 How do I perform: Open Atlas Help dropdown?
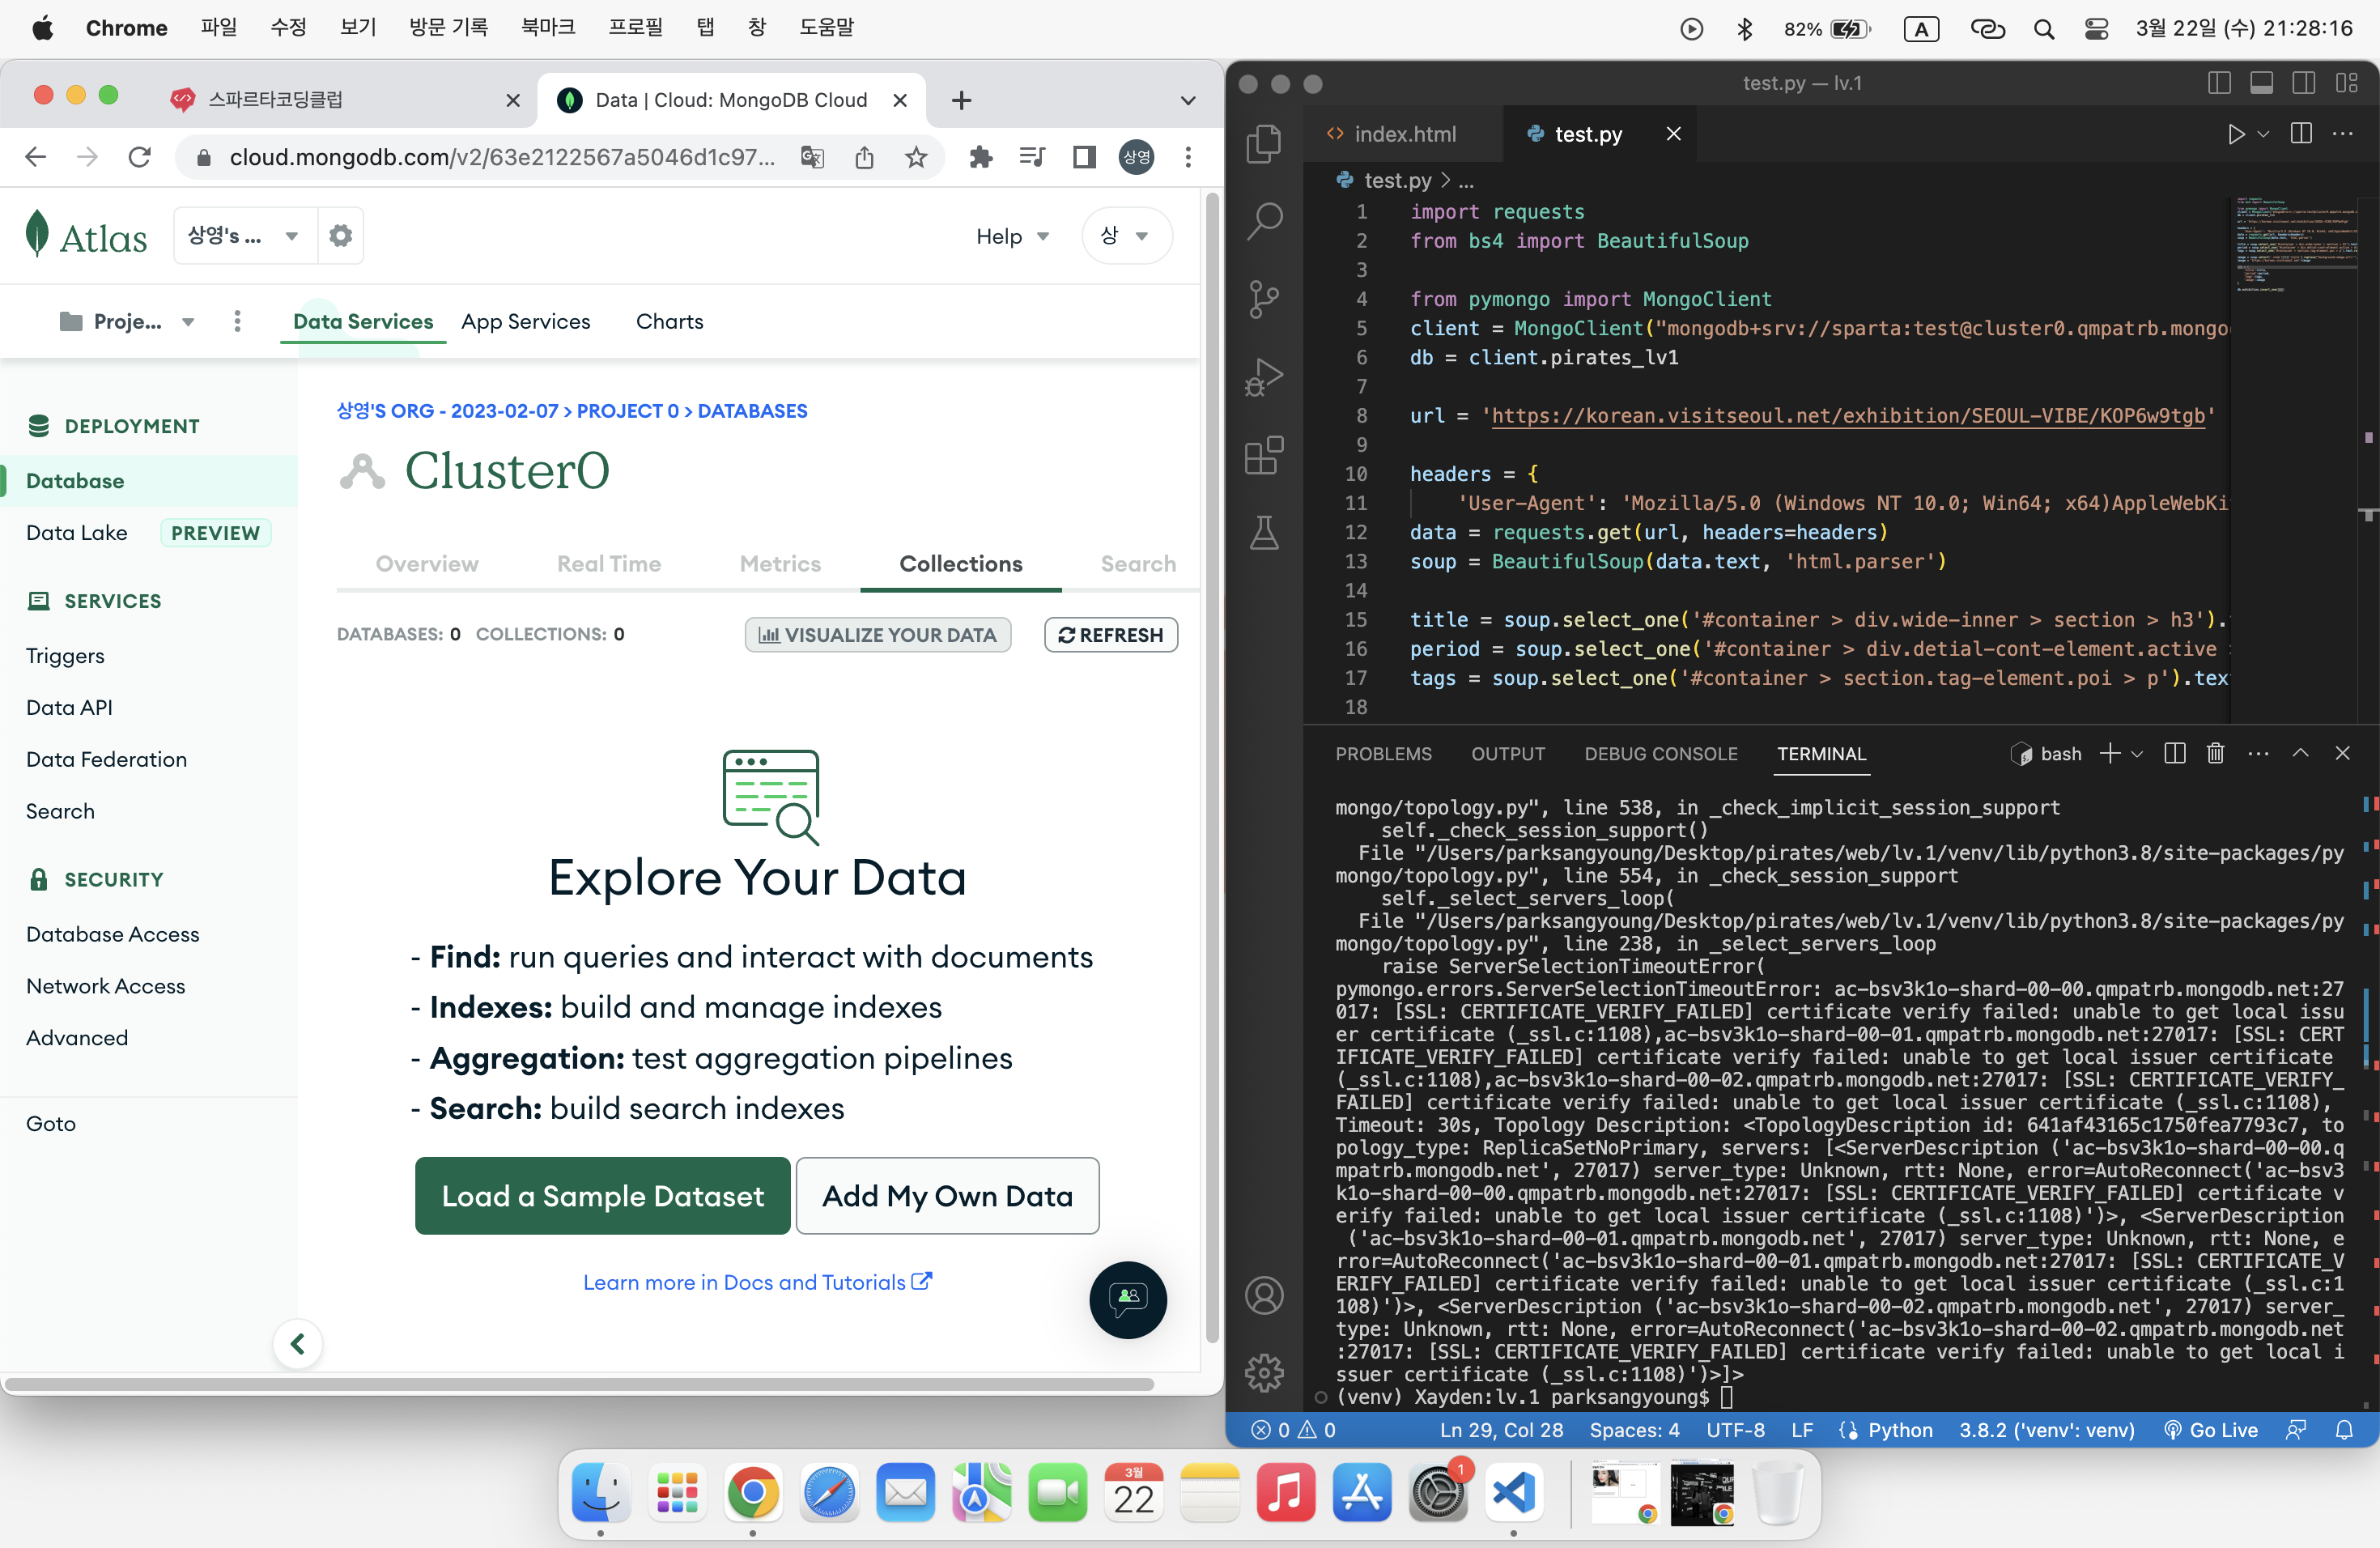(1013, 236)
